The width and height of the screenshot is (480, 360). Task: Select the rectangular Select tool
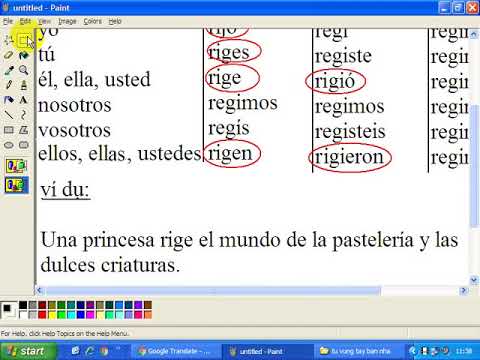coord(23,40)
